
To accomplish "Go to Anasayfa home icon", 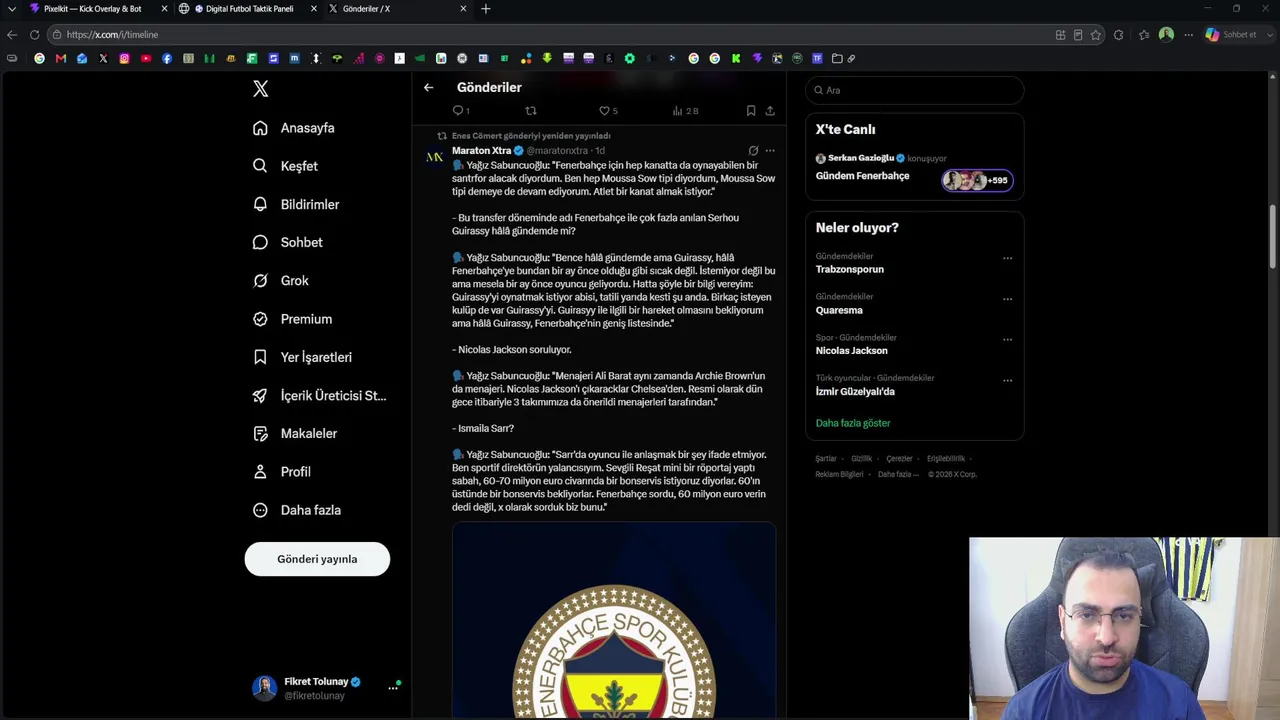I will pos(260,128).
